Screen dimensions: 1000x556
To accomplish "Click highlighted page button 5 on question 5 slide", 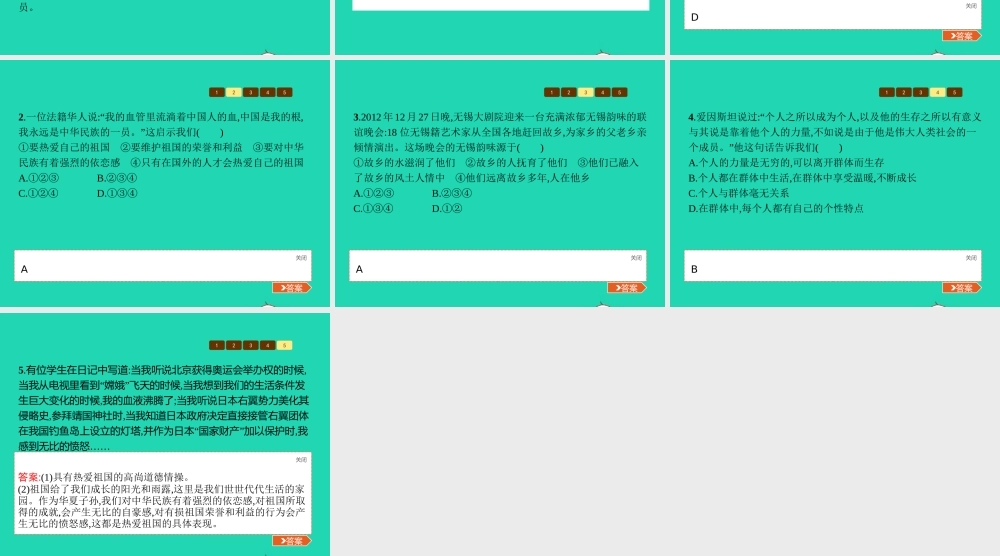I will tap(284, 346).
